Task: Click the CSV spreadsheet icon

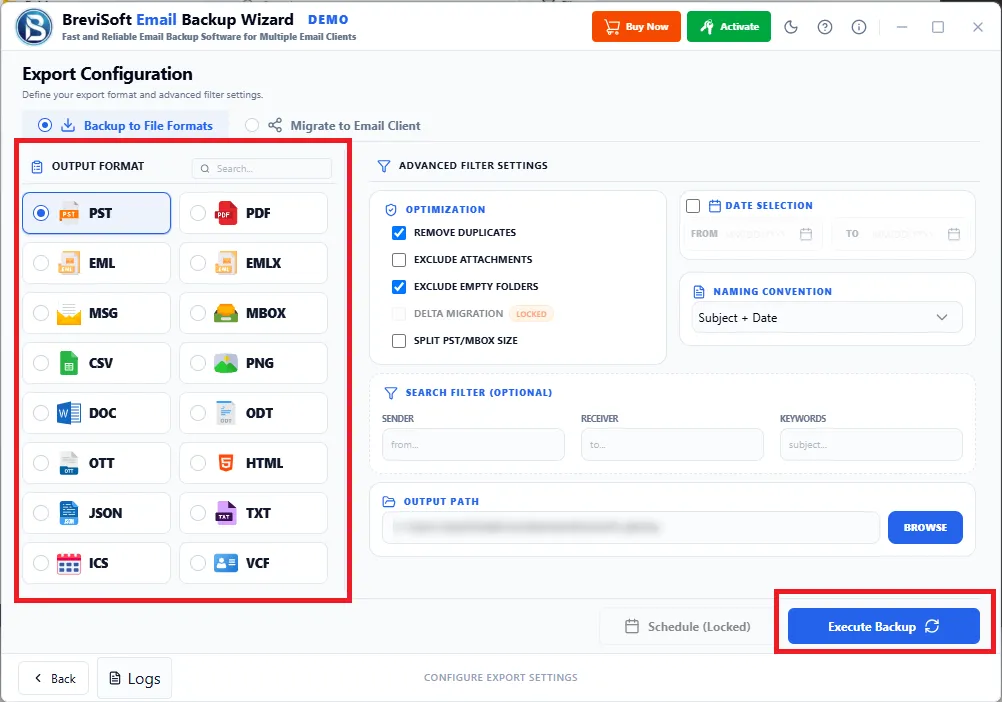Action: tap(69, 363)
